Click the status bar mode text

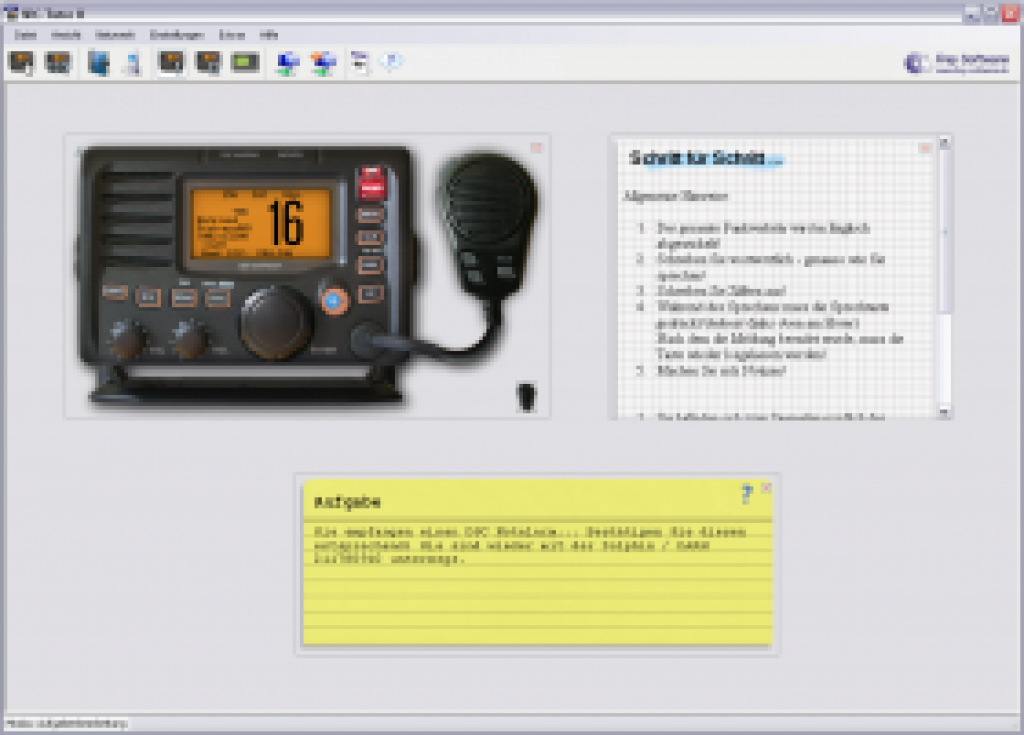(x=66, y=723)
